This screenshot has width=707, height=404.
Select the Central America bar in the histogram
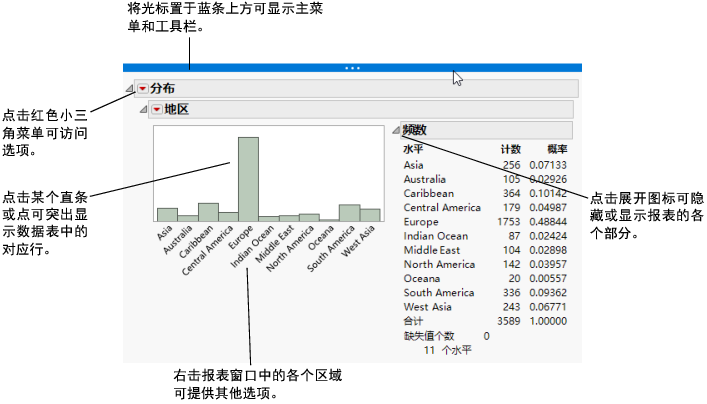[x=229, y=217]
